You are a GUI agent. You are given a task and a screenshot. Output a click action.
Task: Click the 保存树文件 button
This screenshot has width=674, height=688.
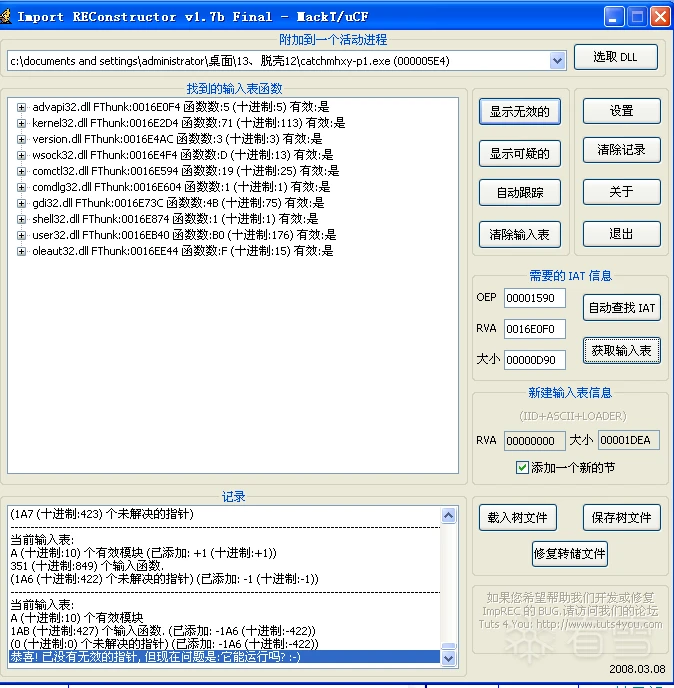tap(621, 518)
